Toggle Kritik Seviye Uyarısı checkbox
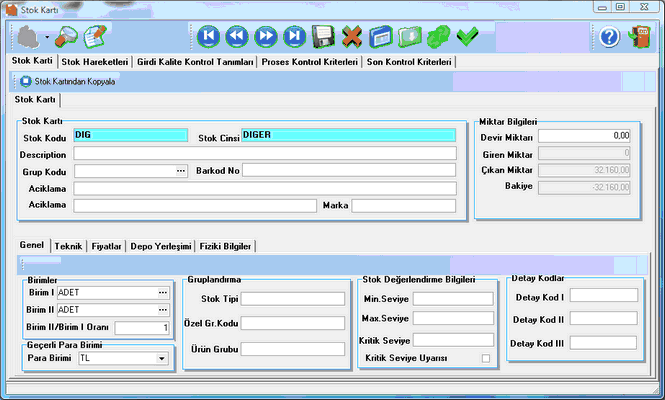665x400 pixels. pyautogui.click(x=486, y=358)
